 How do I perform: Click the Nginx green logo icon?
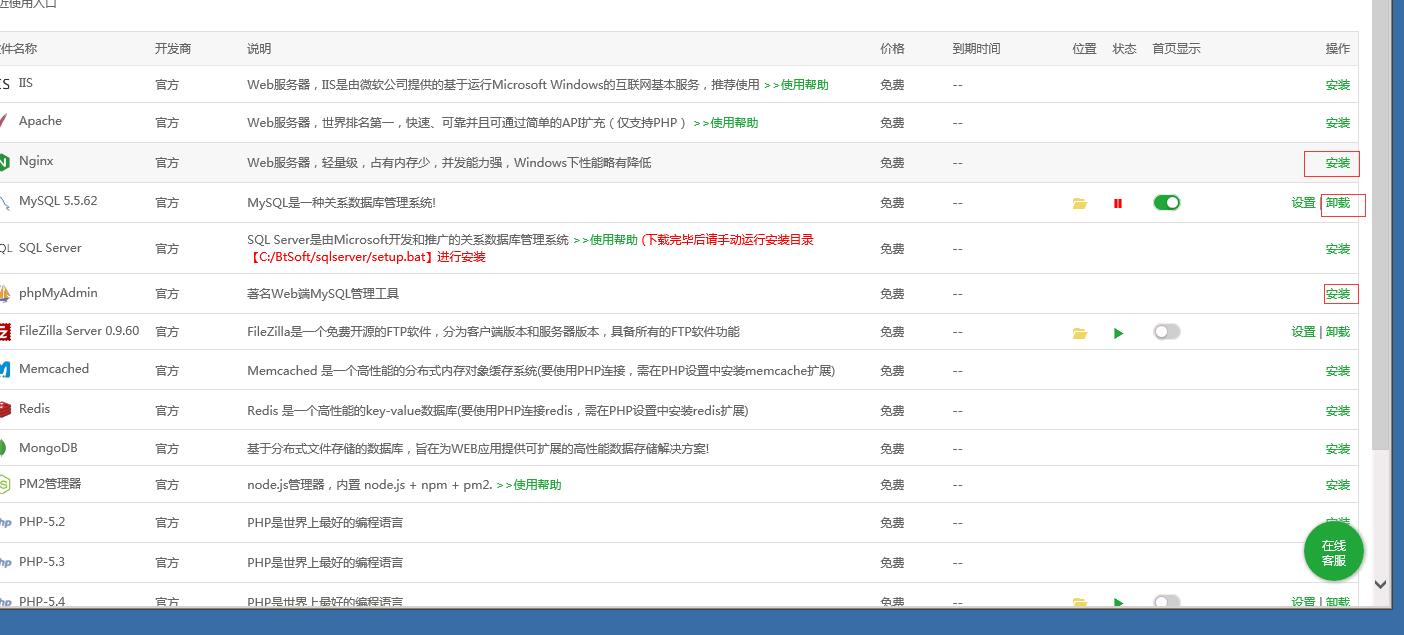click(x=5, y=162)
